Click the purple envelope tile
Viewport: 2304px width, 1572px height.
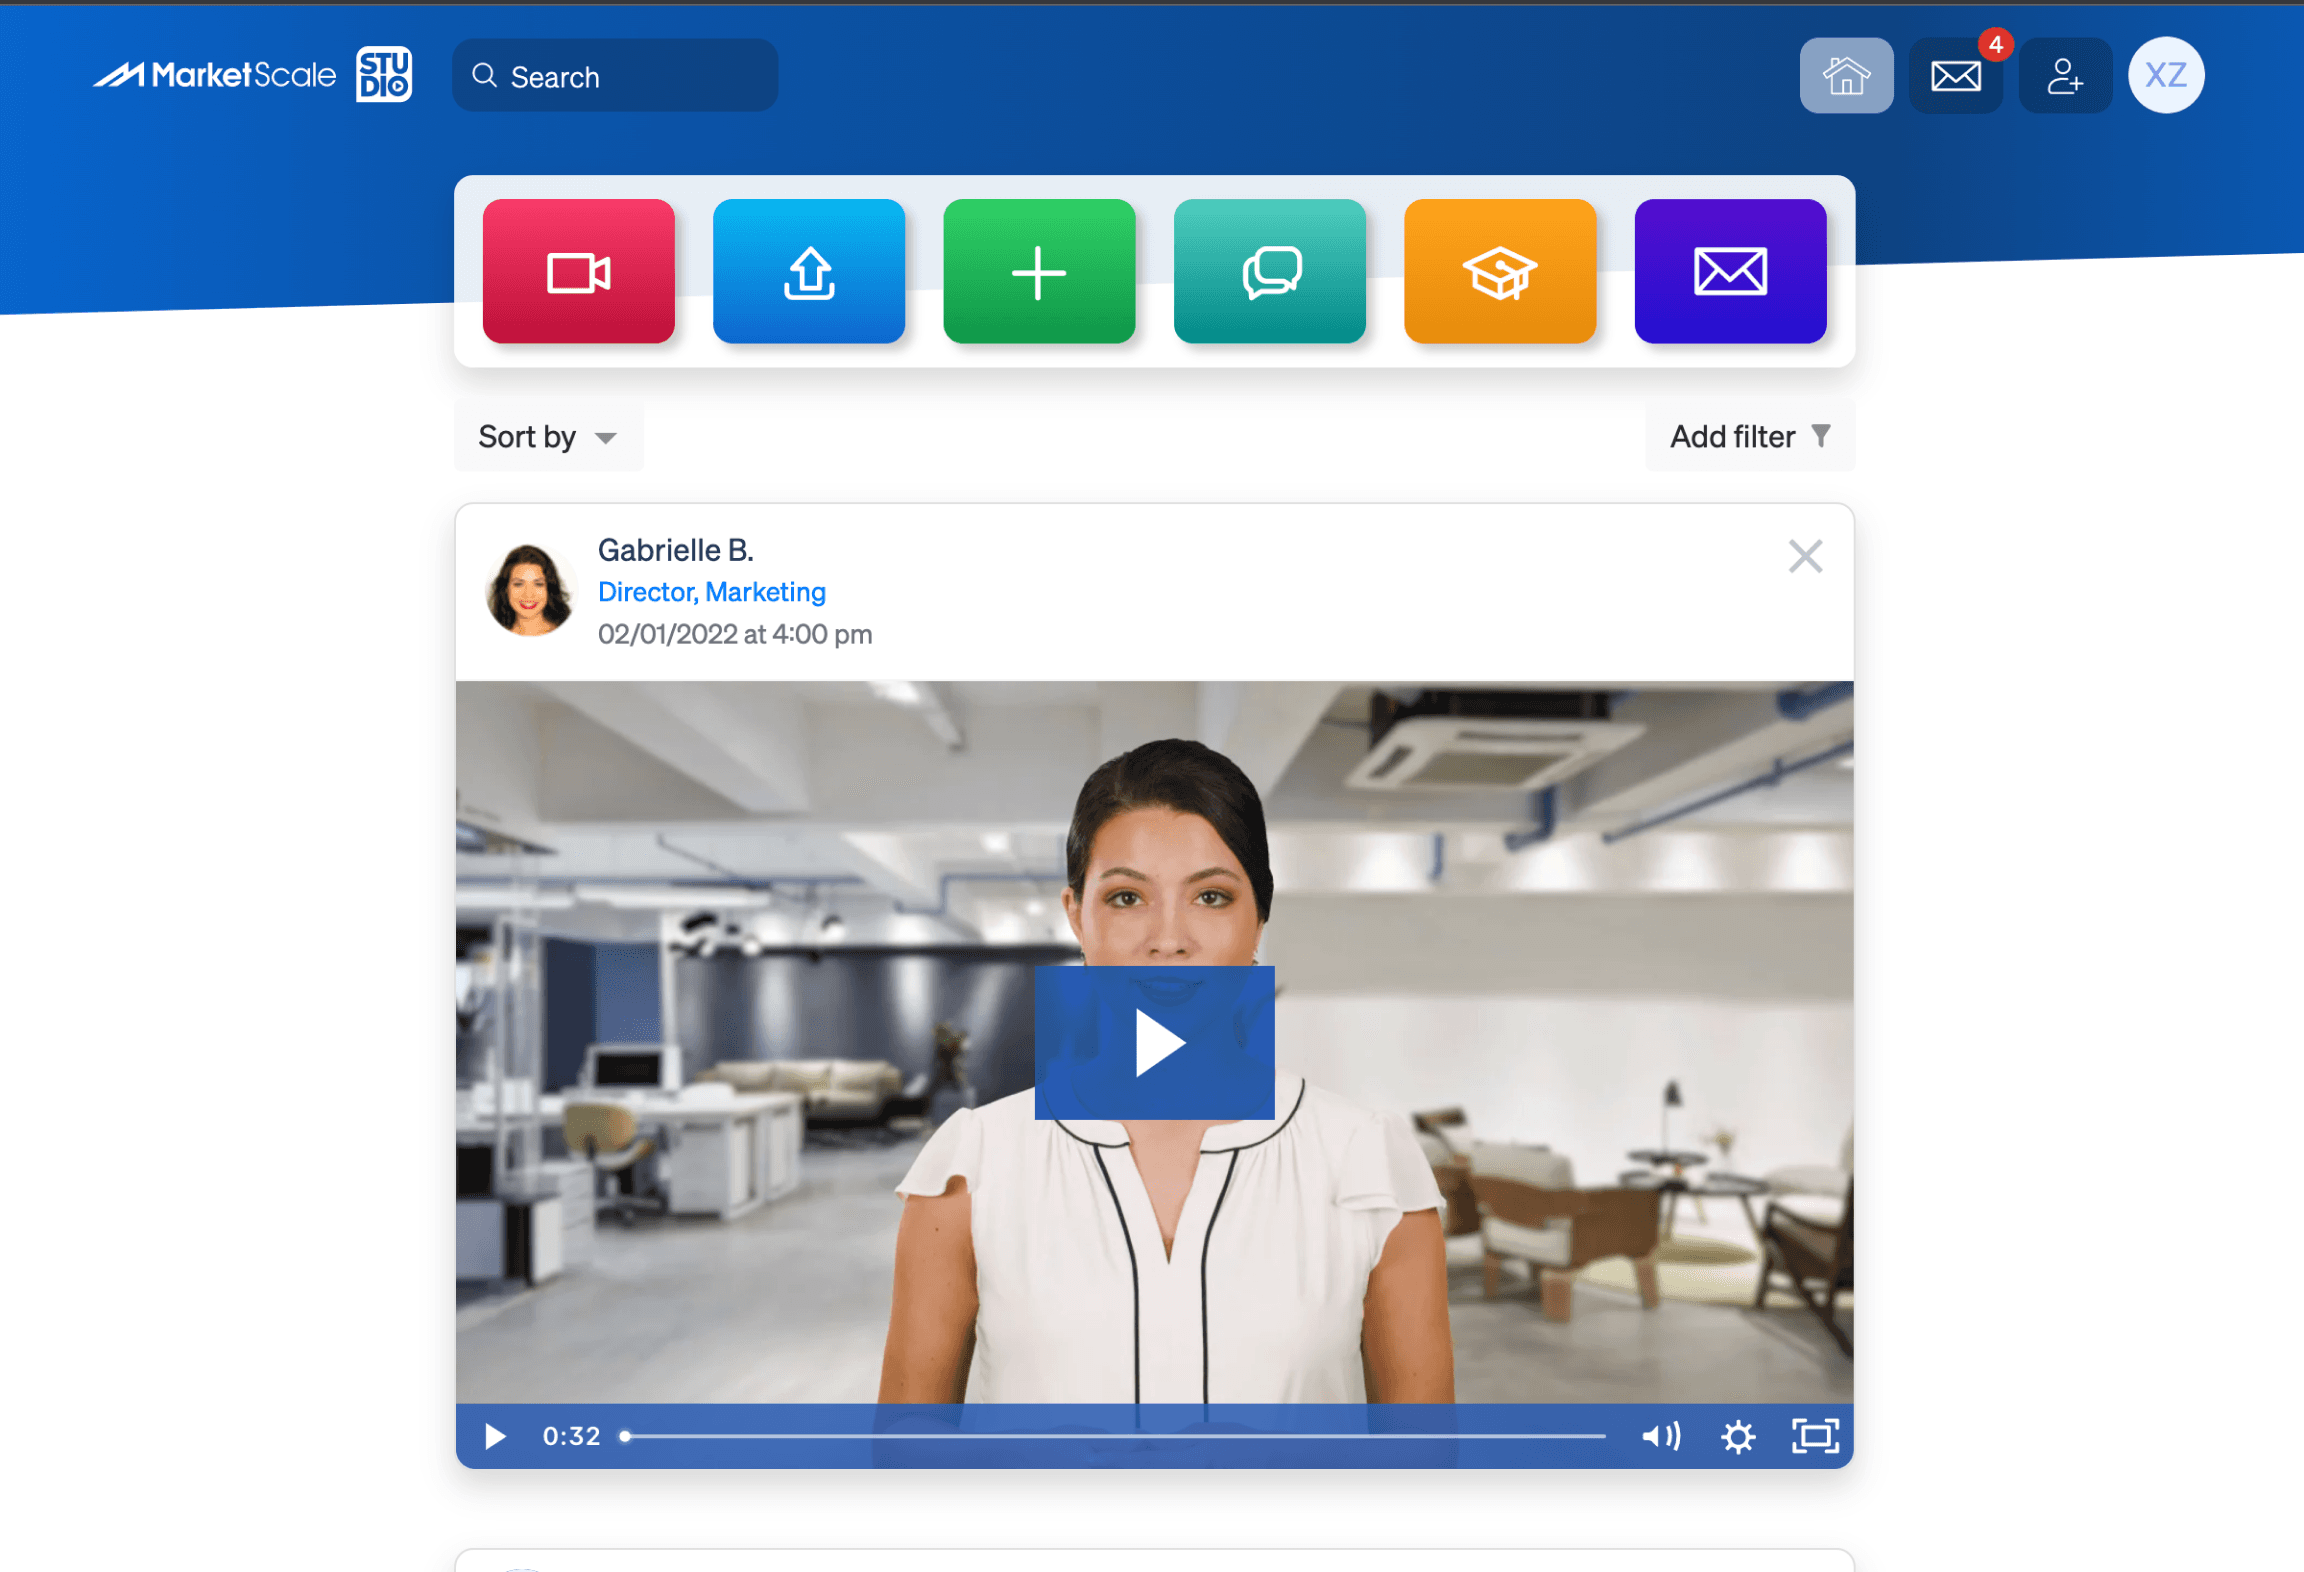click(1729, 272)
